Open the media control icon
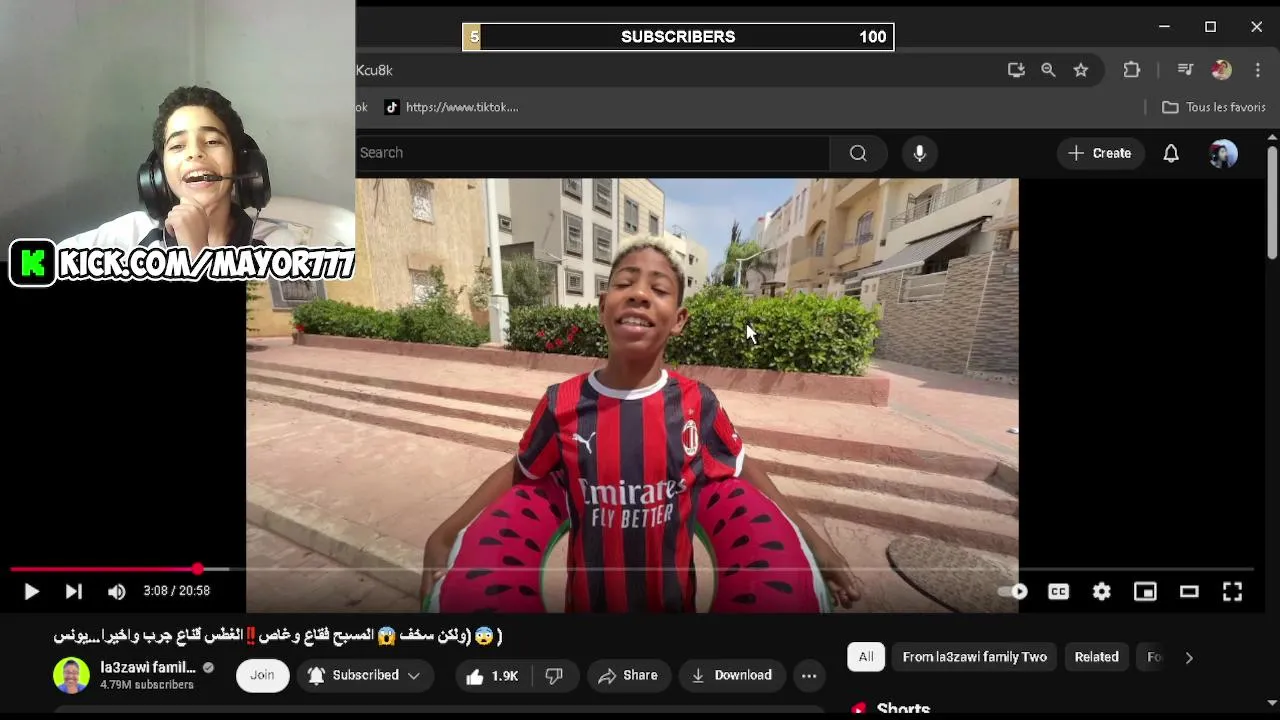 (1185, 70)
